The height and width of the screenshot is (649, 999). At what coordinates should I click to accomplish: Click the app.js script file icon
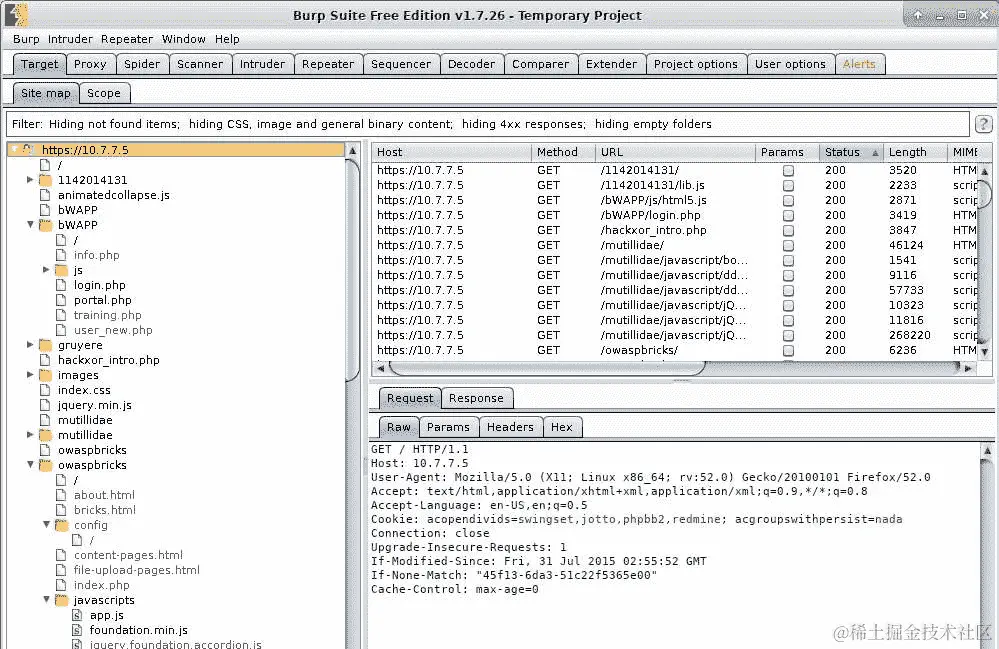coord(76,615)
